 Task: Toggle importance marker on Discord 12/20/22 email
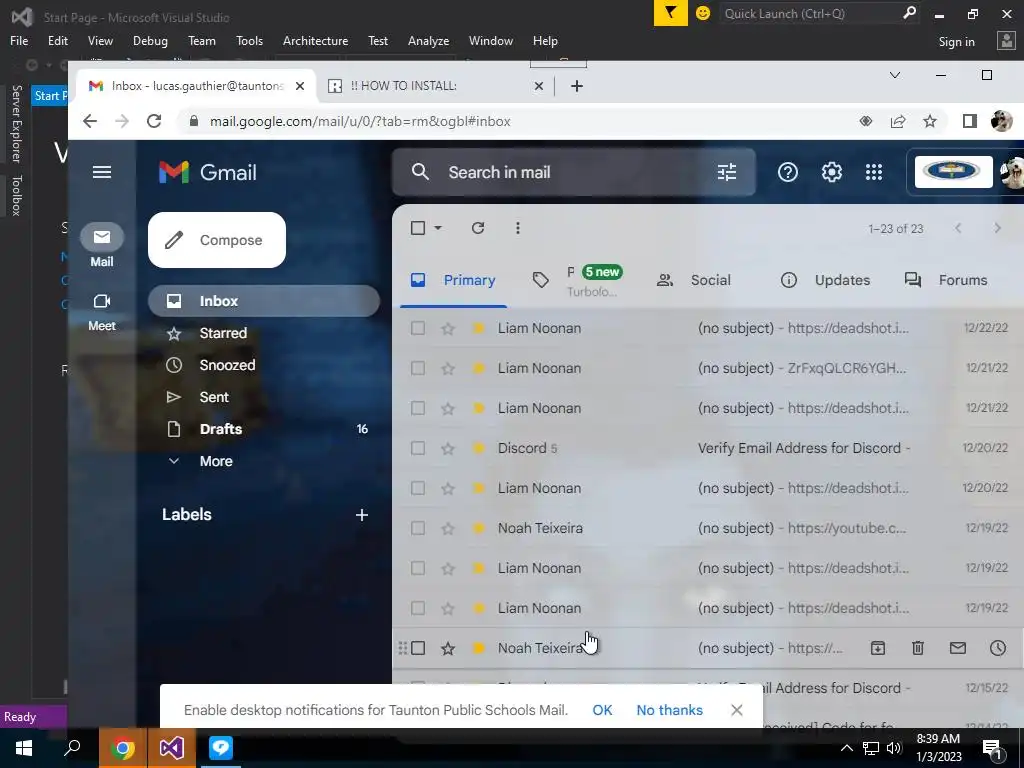point(479,448)
